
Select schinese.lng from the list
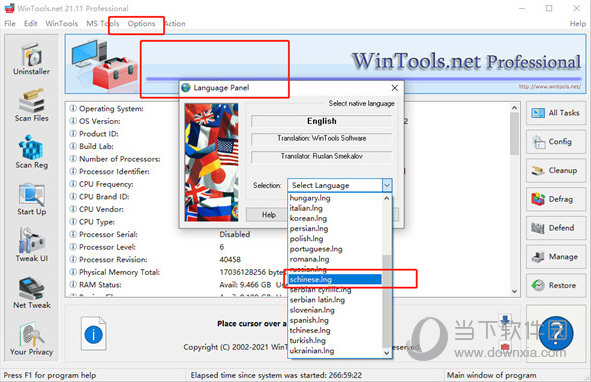[335, 279]
